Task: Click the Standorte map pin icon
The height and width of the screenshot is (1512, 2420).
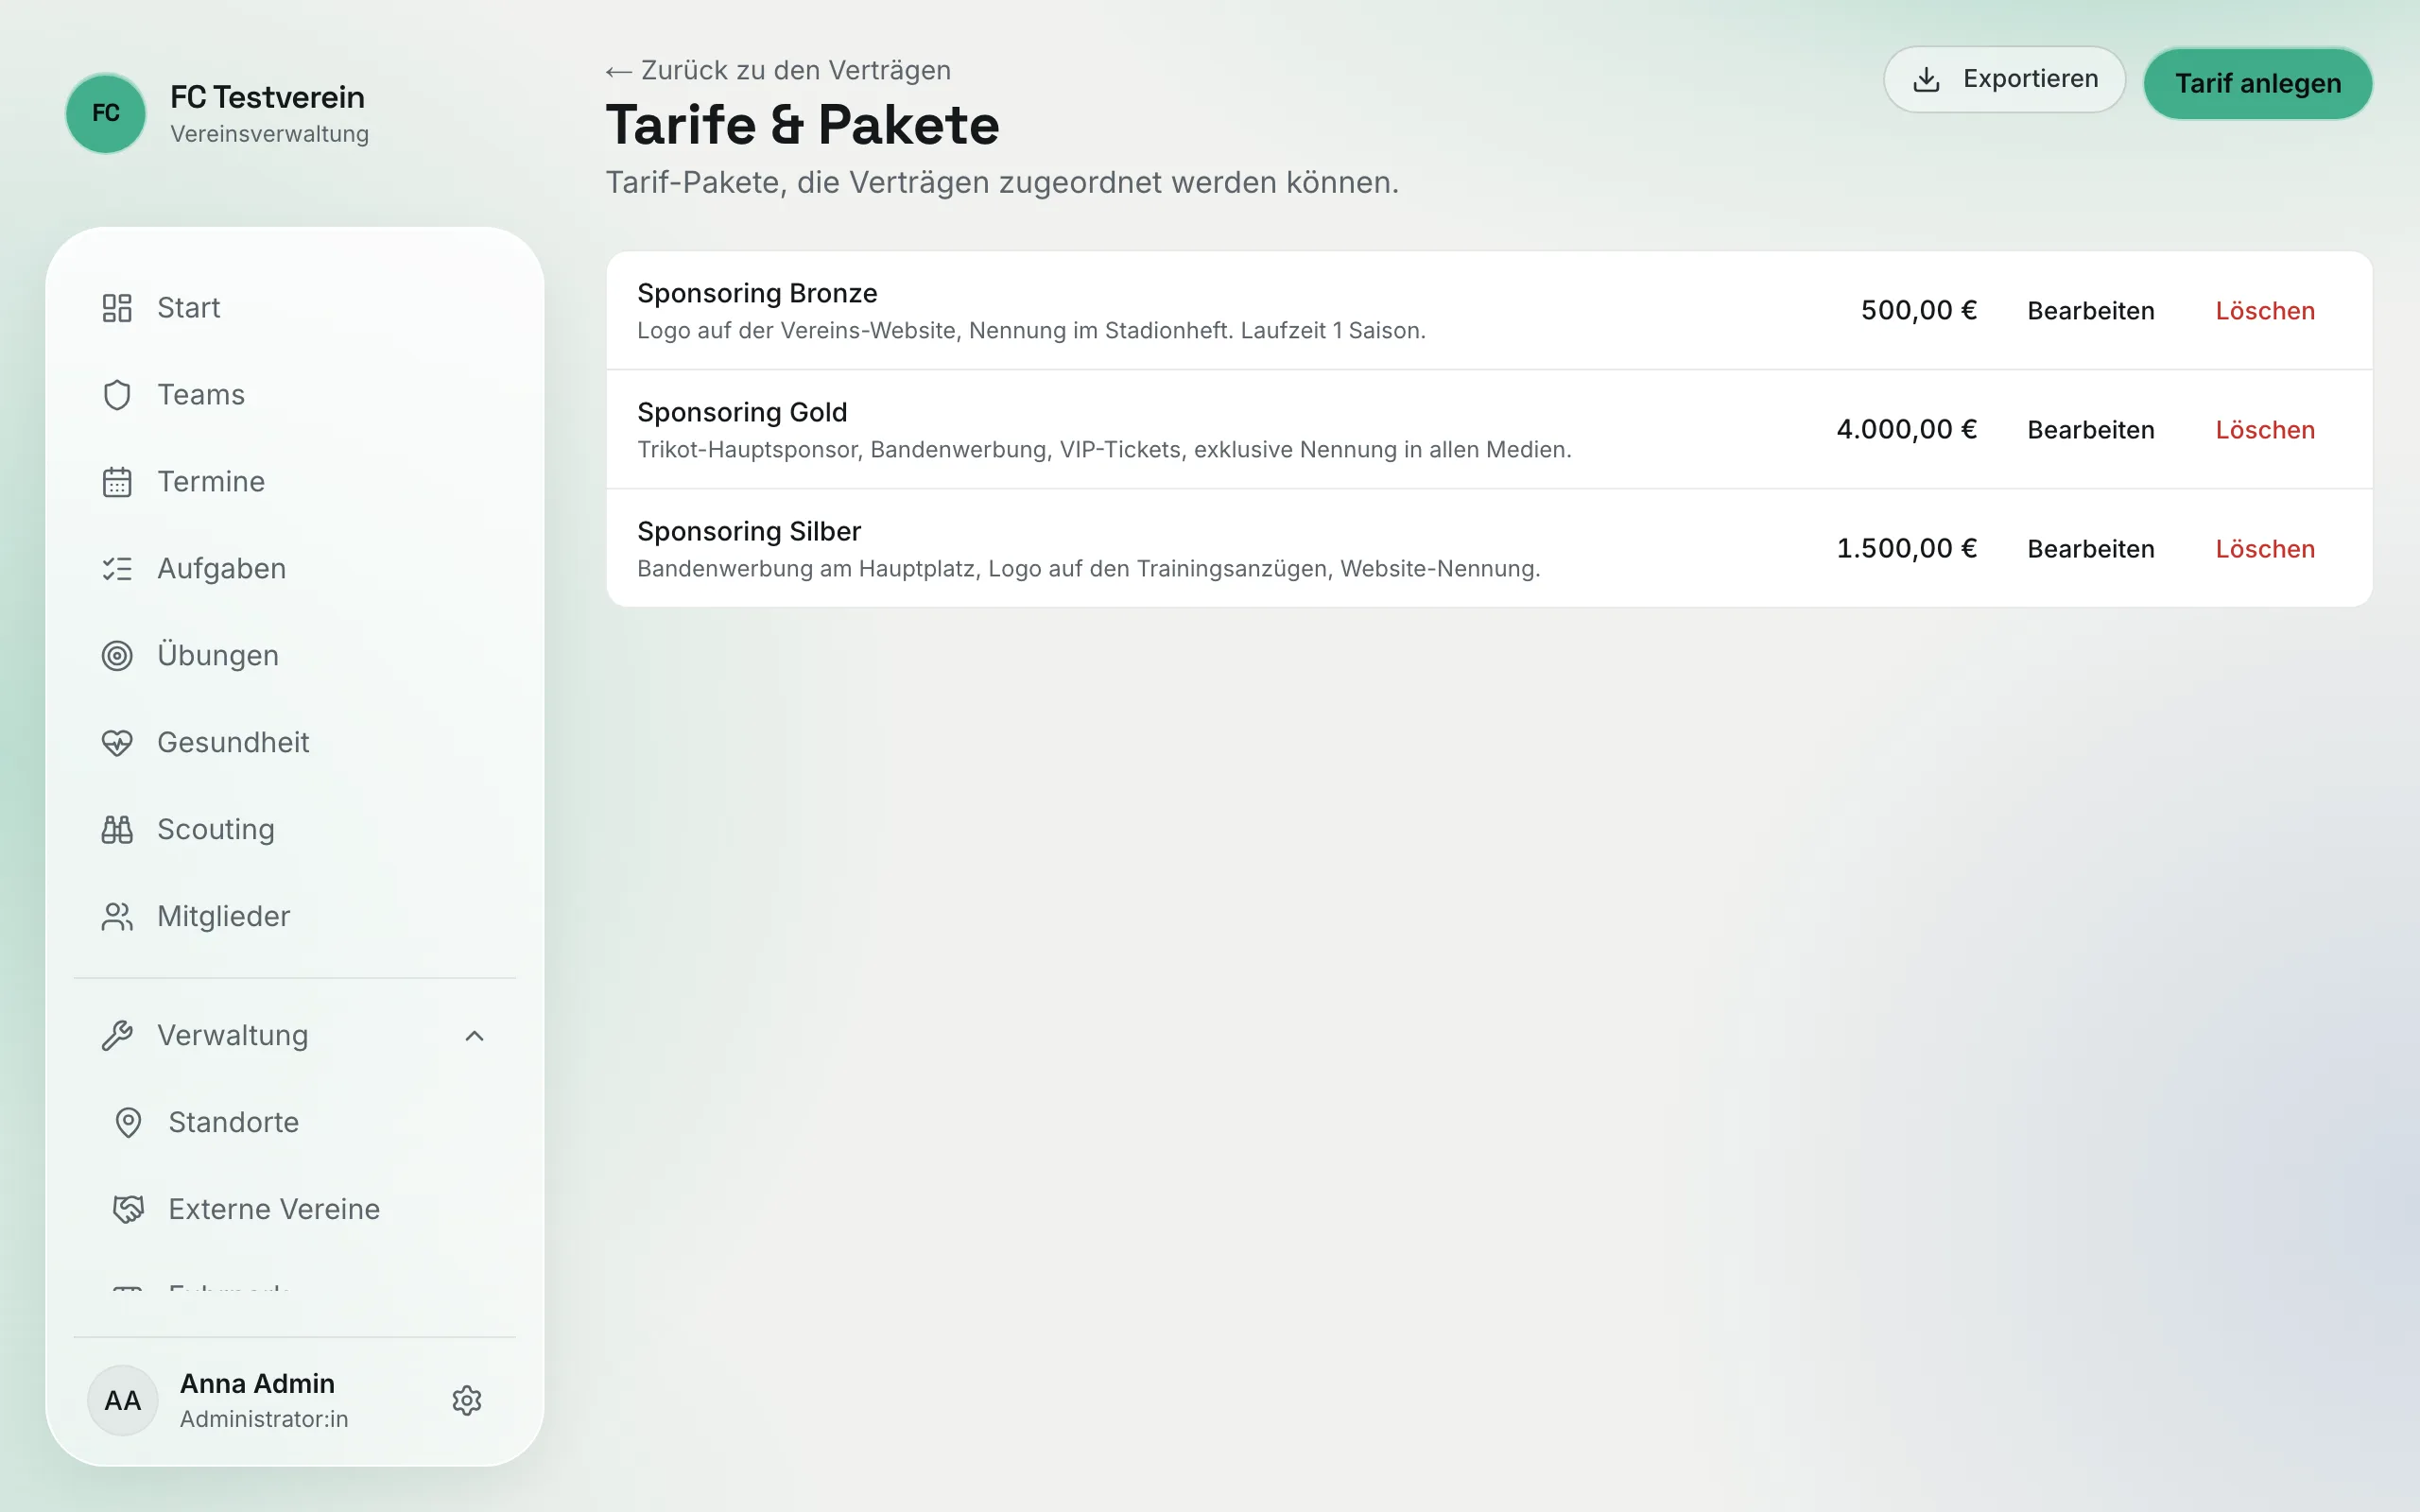Action: 128,1123
